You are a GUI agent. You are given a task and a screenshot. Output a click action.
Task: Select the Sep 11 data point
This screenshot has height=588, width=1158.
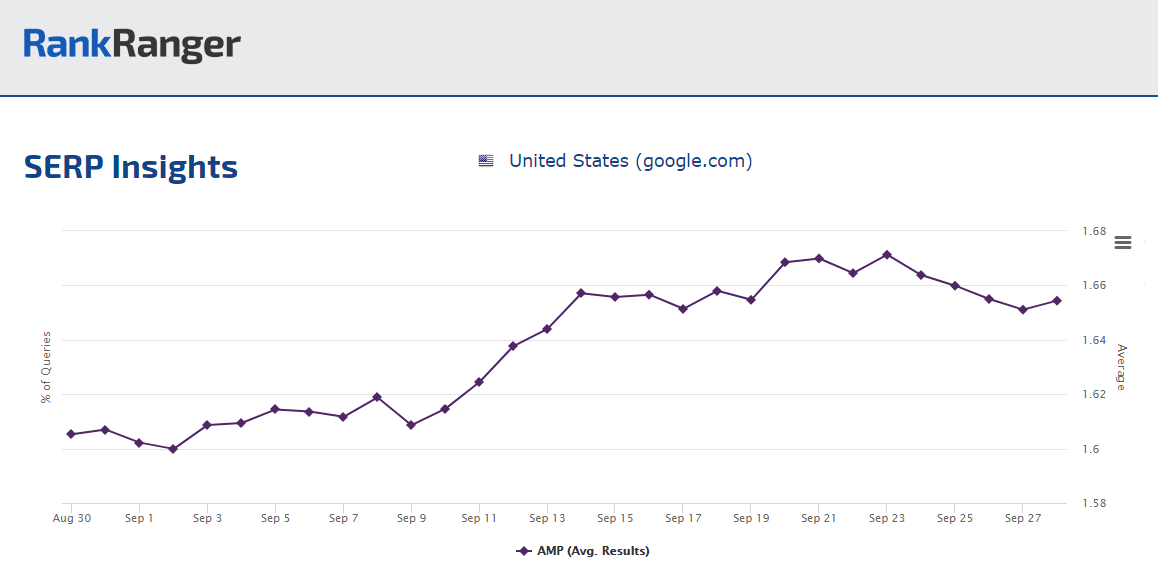pos(479,382)
